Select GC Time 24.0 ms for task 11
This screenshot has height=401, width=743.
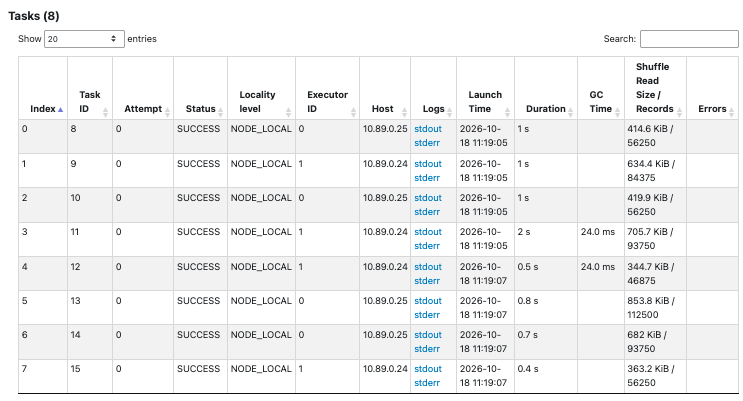[x=601, y=239]
